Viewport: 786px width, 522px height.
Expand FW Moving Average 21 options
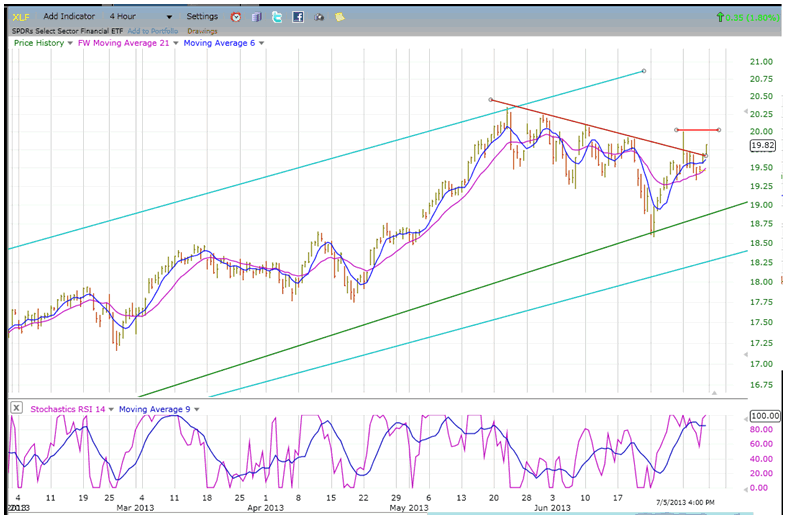click(177, 43)
